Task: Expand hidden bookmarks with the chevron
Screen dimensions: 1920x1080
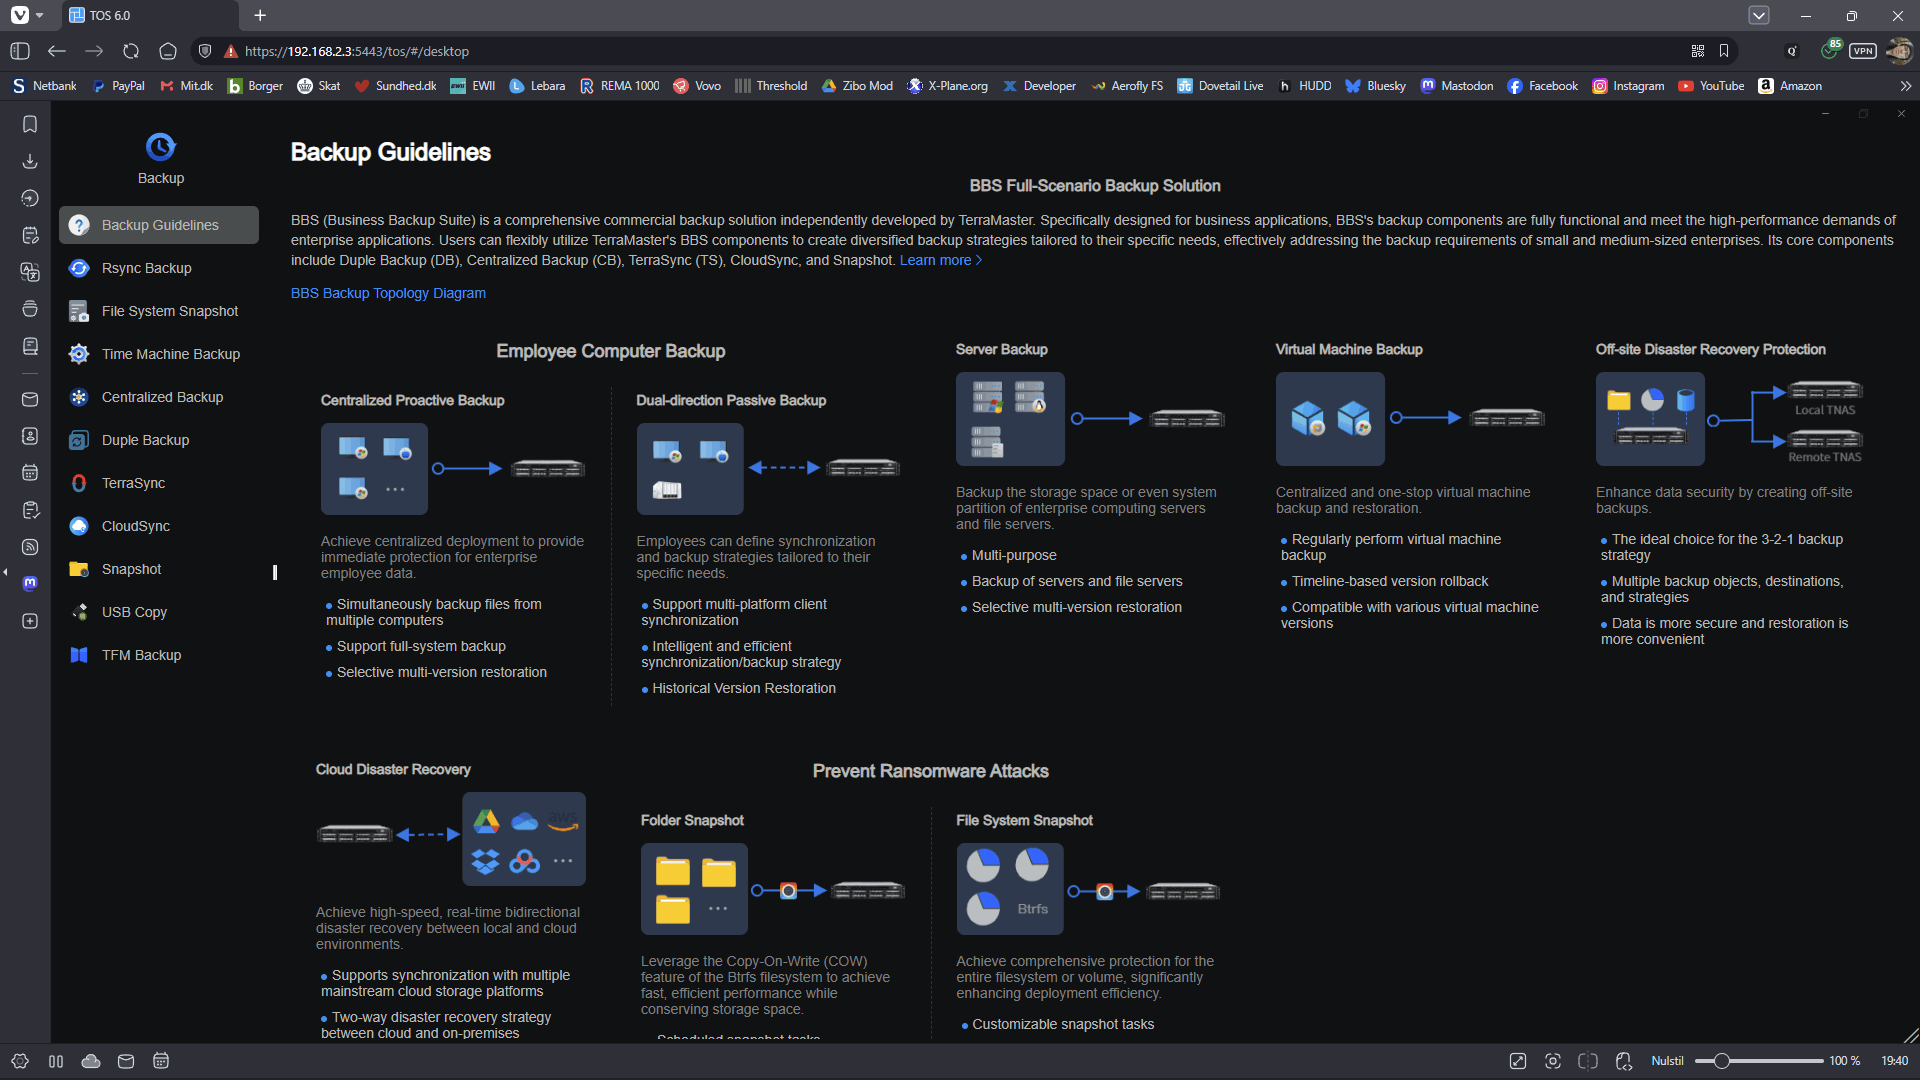Action: pyautogui.click(x=1907, y=86)
